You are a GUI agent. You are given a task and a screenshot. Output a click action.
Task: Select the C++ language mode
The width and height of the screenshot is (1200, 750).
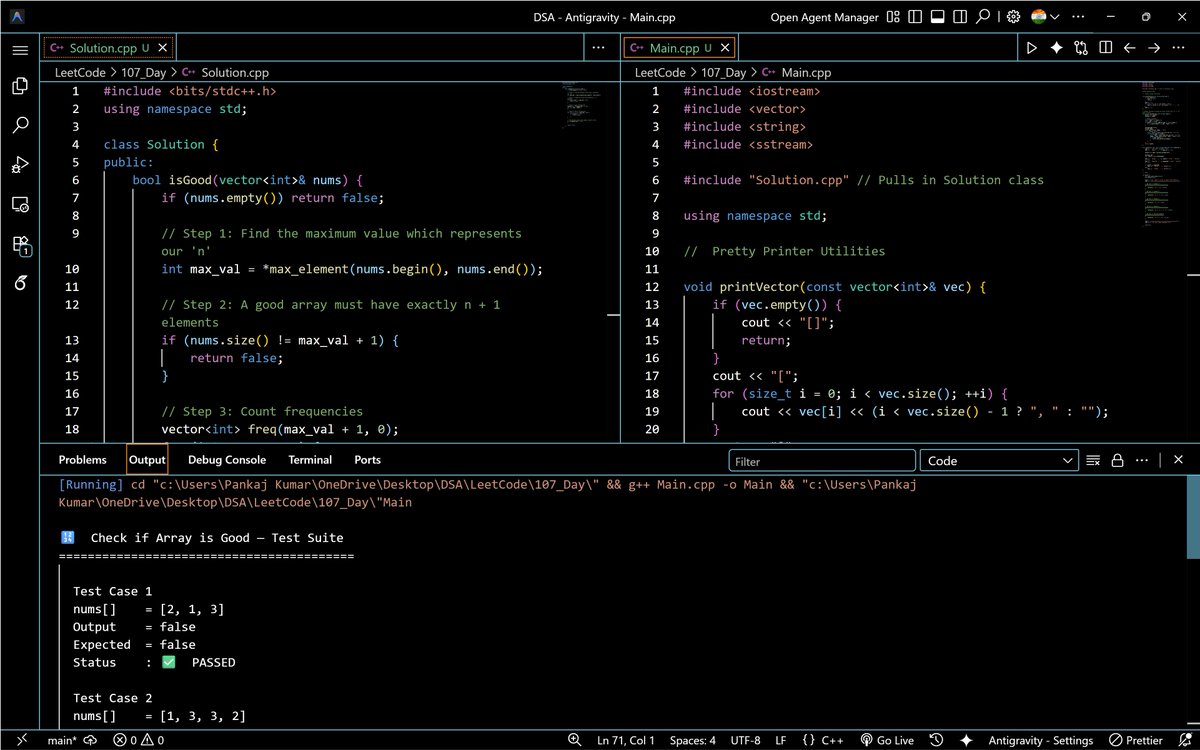click(x=822, y=740)
